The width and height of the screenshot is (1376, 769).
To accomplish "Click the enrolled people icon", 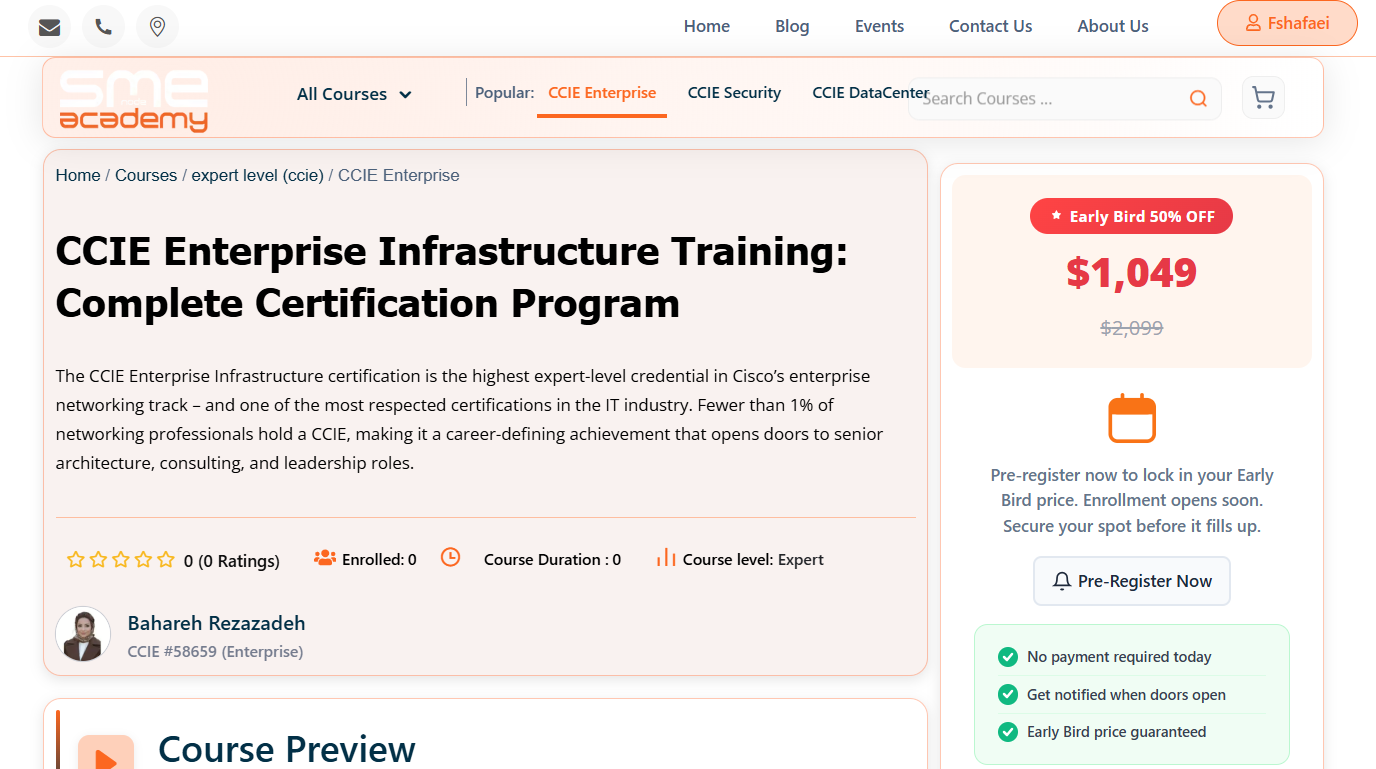I will pos(325,558).
